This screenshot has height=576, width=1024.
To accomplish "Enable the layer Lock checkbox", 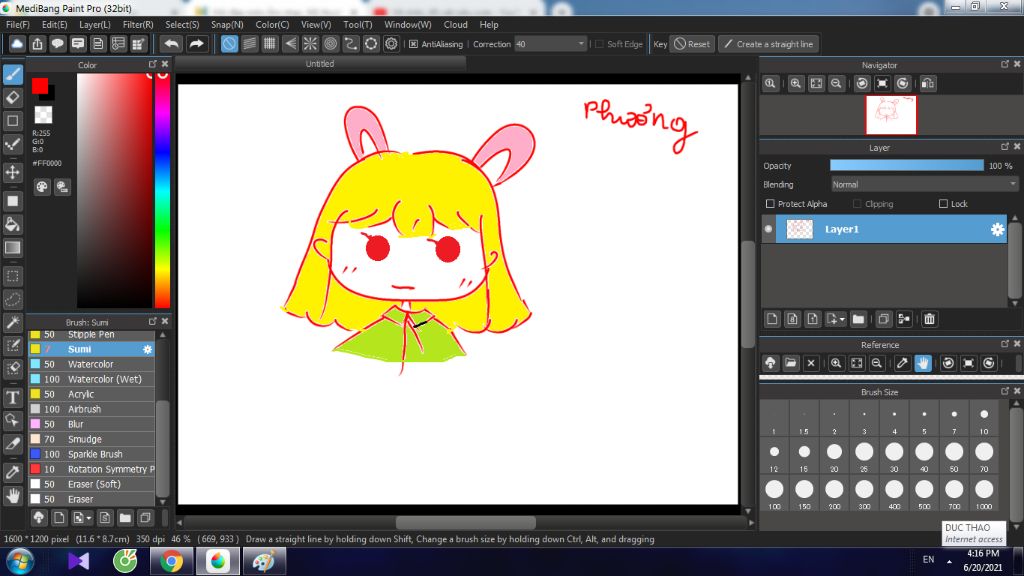I will coord(943,204).
